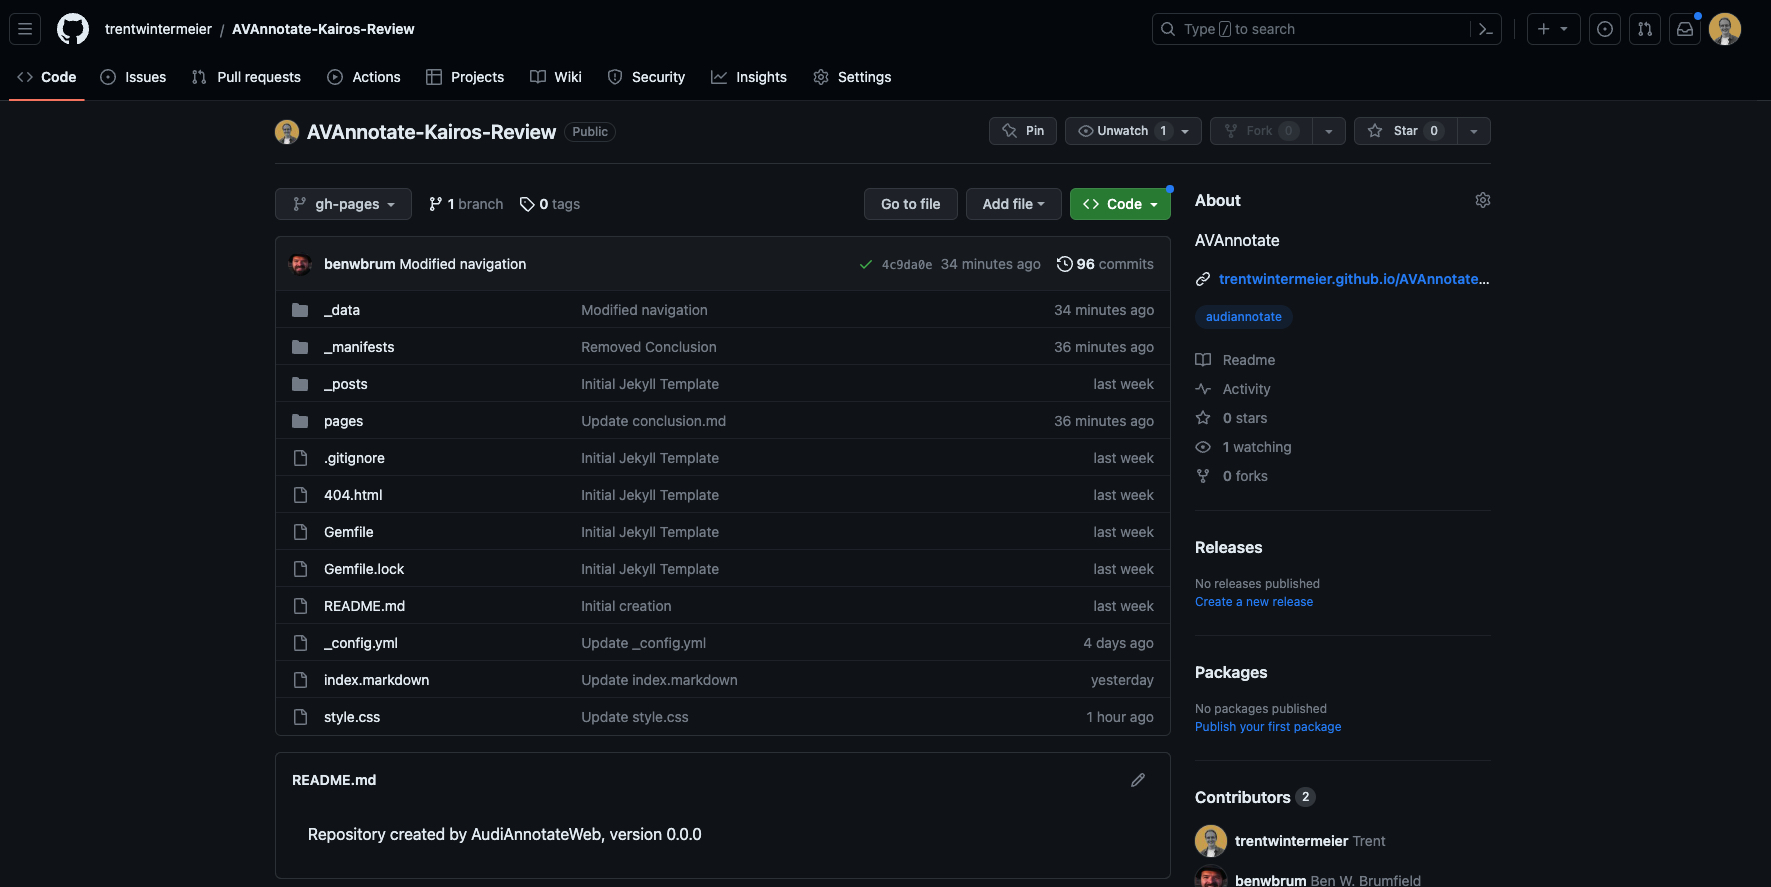
Task: Go to GitHub home via Octocat logo
Action: click(x=73, y=29)
